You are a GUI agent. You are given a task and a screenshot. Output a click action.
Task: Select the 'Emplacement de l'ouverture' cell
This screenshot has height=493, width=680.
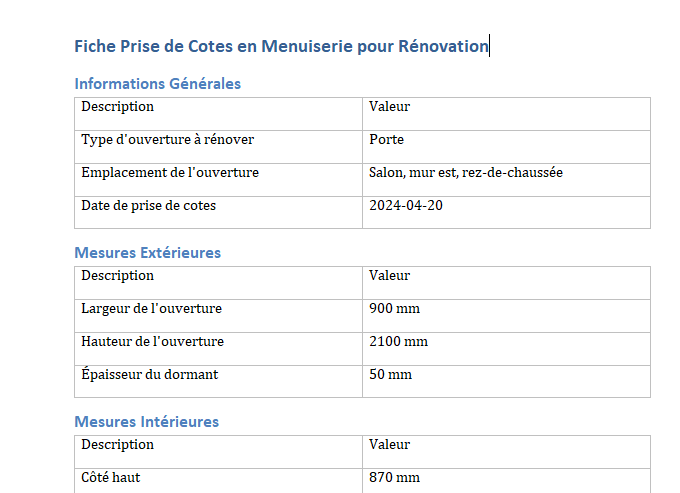pyautogui.click(x=219, y=180)
